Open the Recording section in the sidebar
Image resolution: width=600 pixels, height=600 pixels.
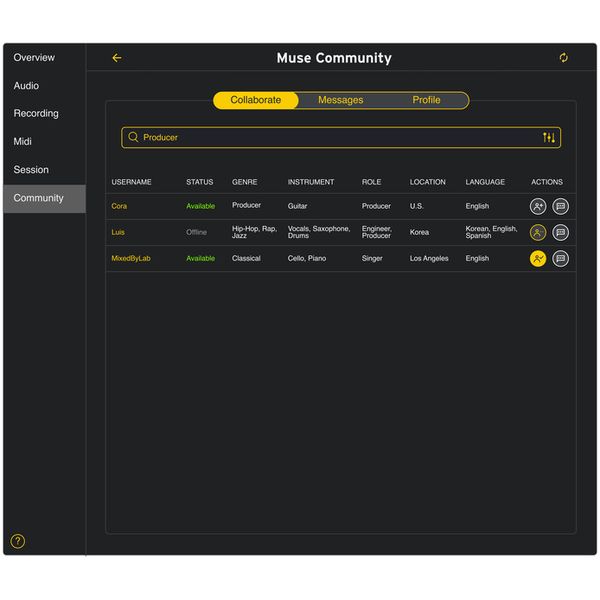(x=36, y=114)
